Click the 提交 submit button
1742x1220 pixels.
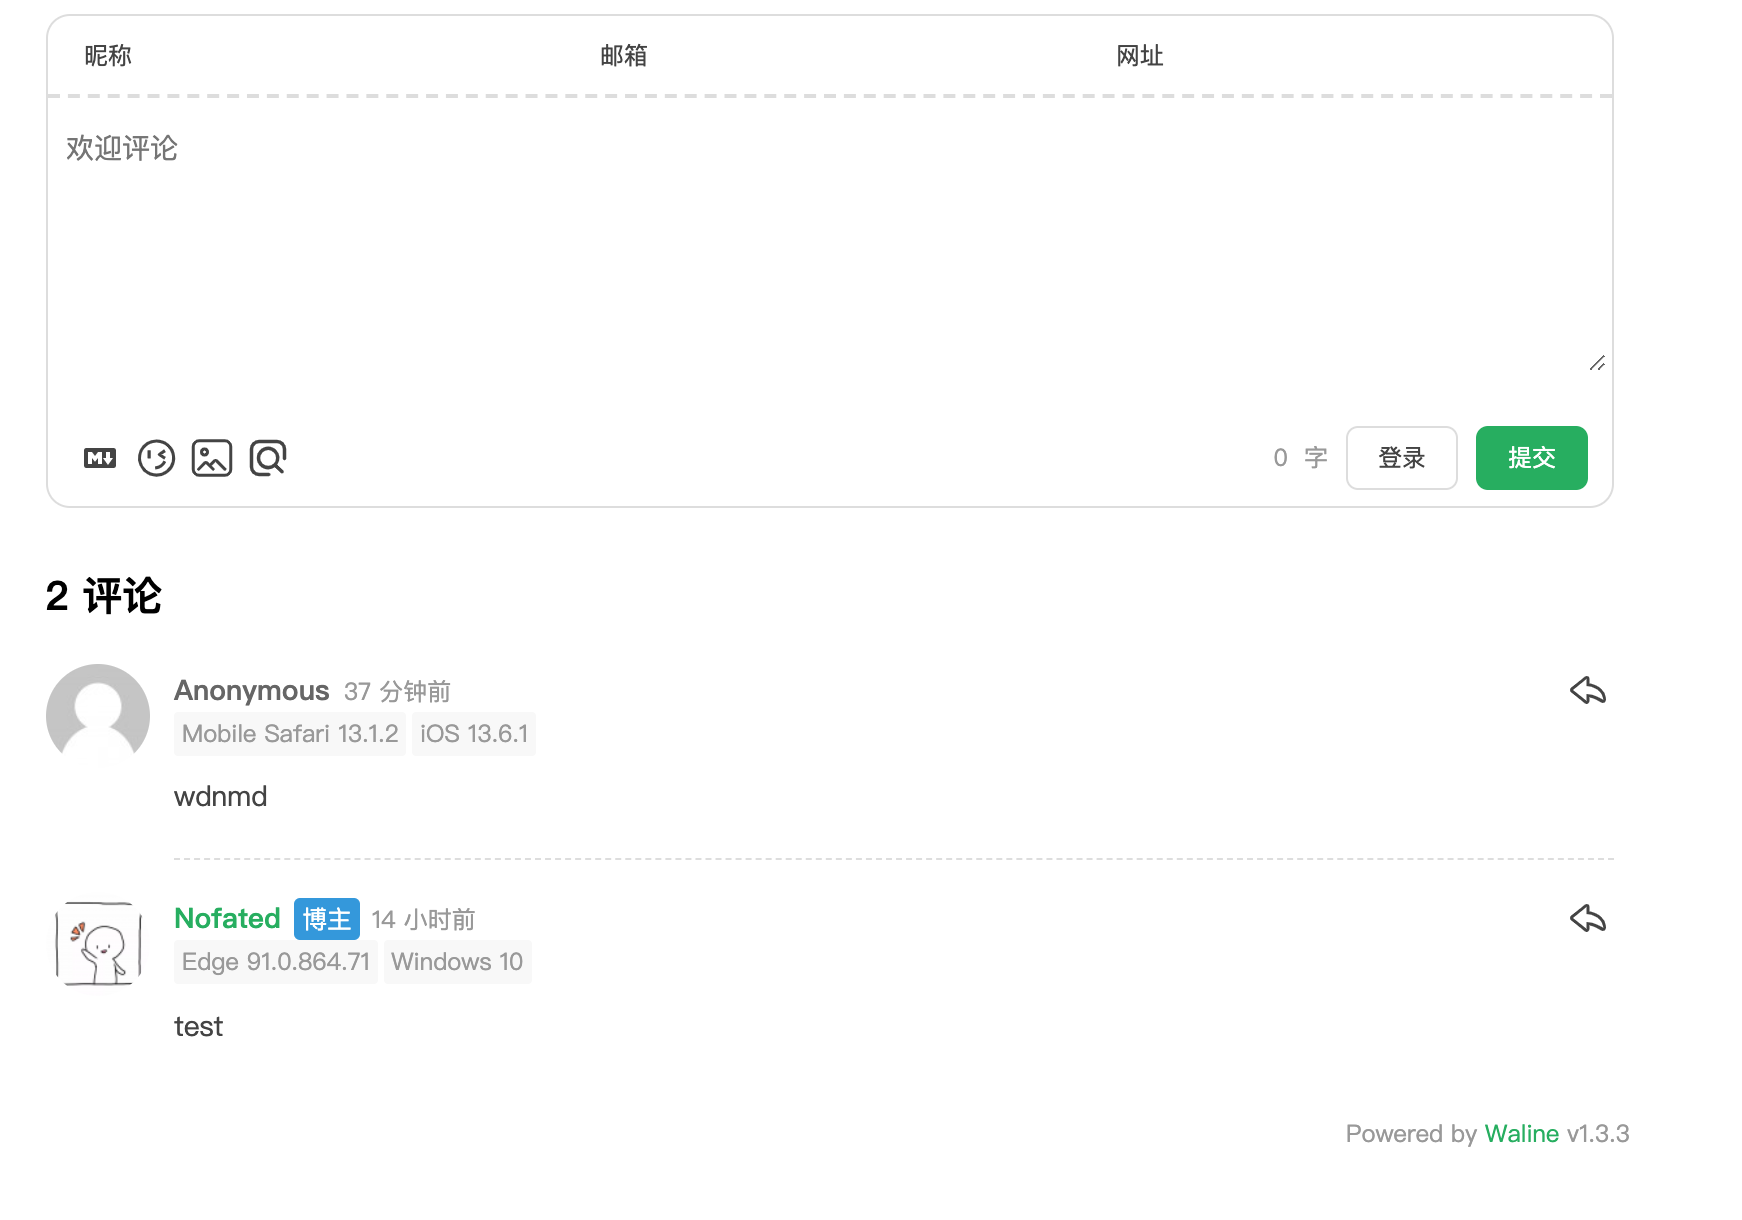pyautogui.click(x=1531, y=457)
